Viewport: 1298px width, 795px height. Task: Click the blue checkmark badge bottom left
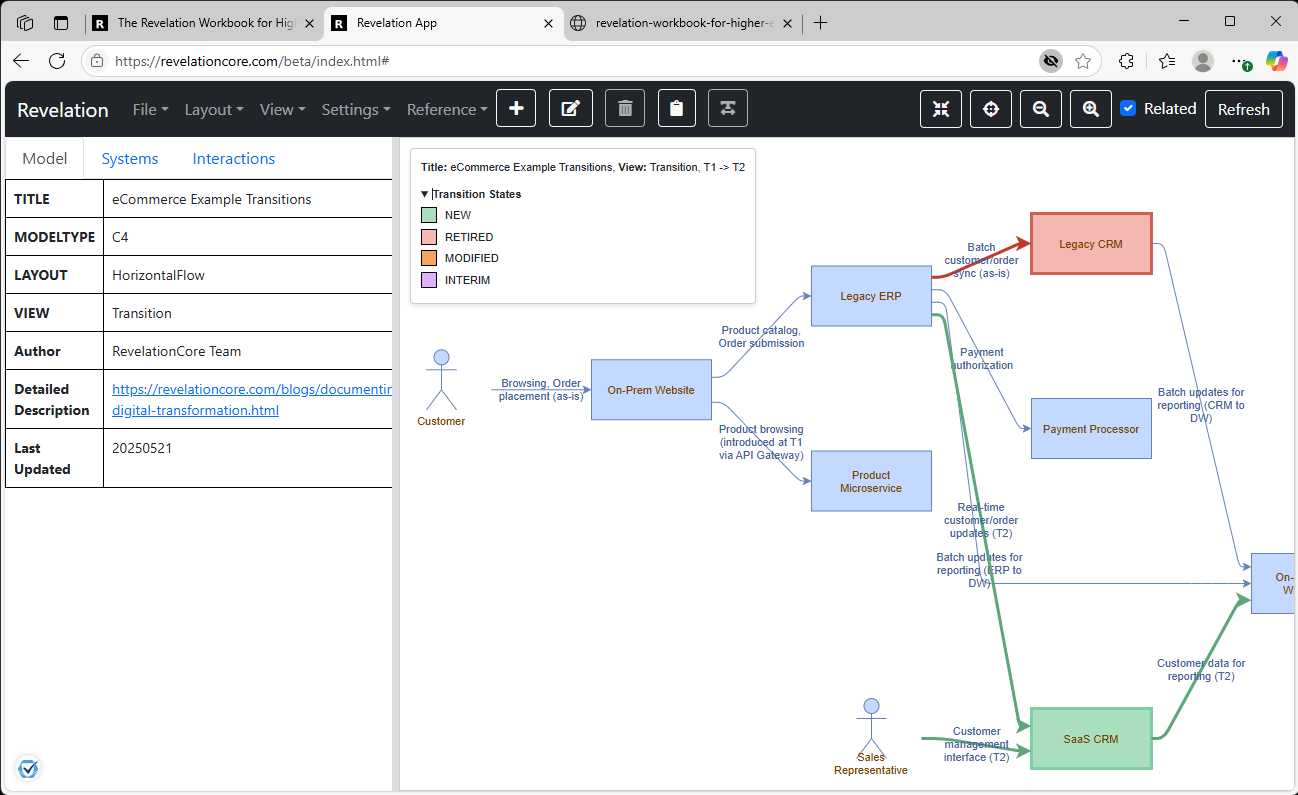coord(28,768)
